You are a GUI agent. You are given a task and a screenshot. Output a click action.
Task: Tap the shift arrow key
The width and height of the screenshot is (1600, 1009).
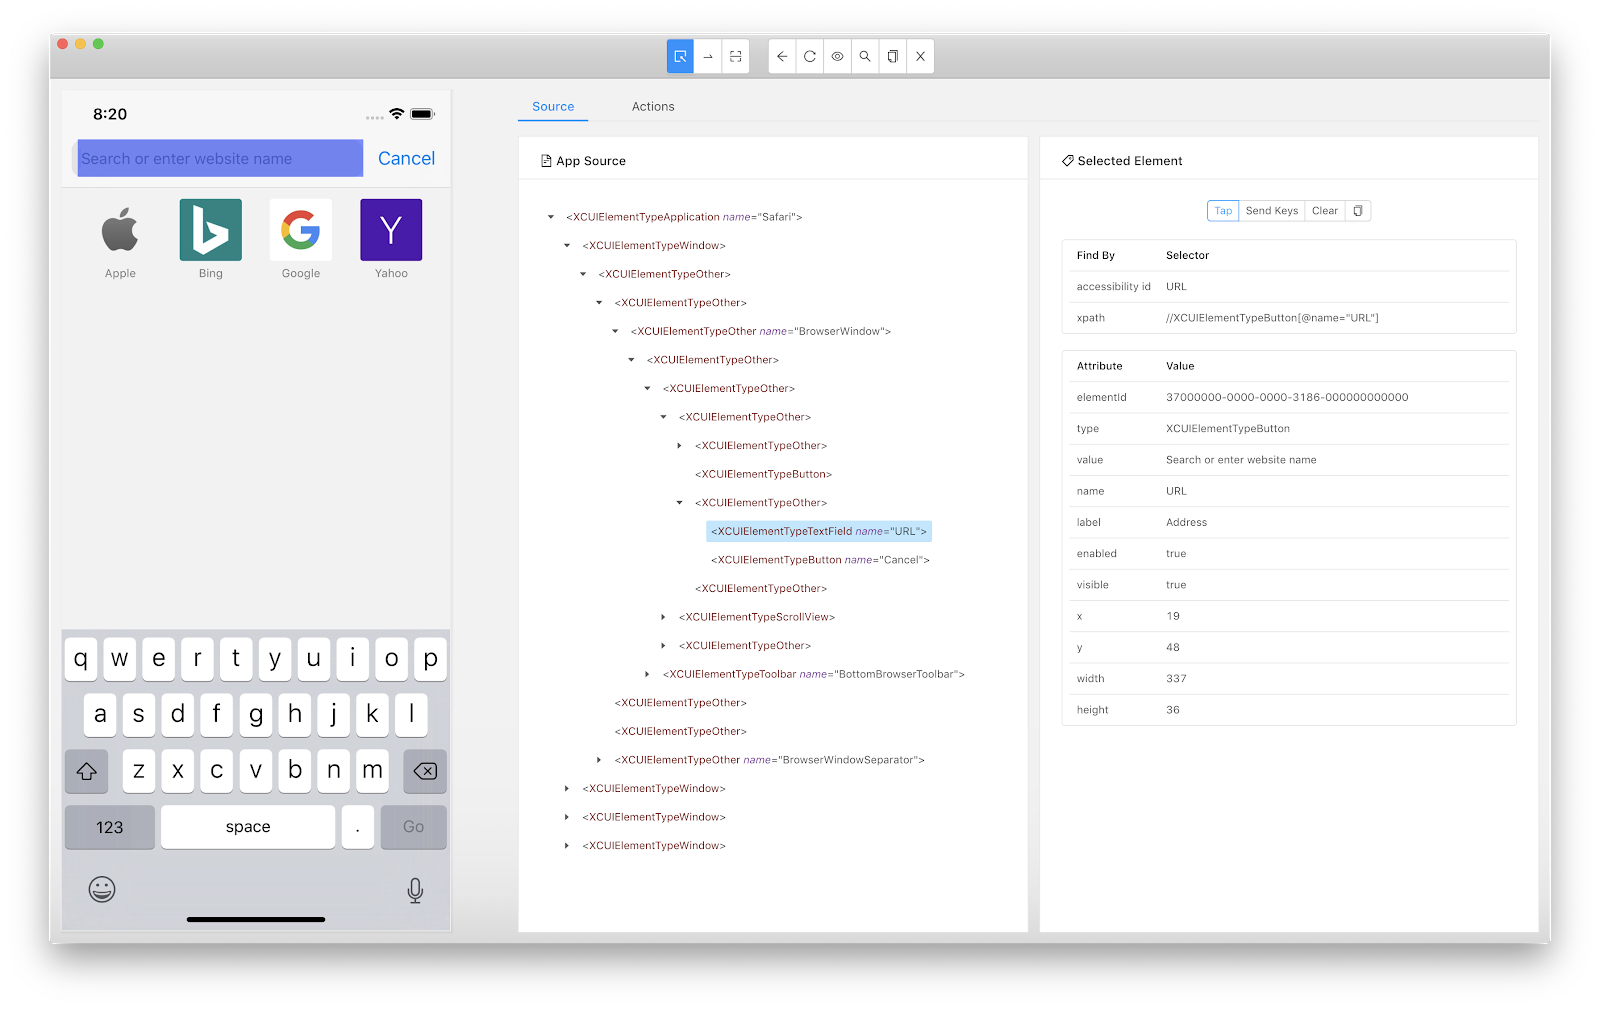(x=86, y=771)
